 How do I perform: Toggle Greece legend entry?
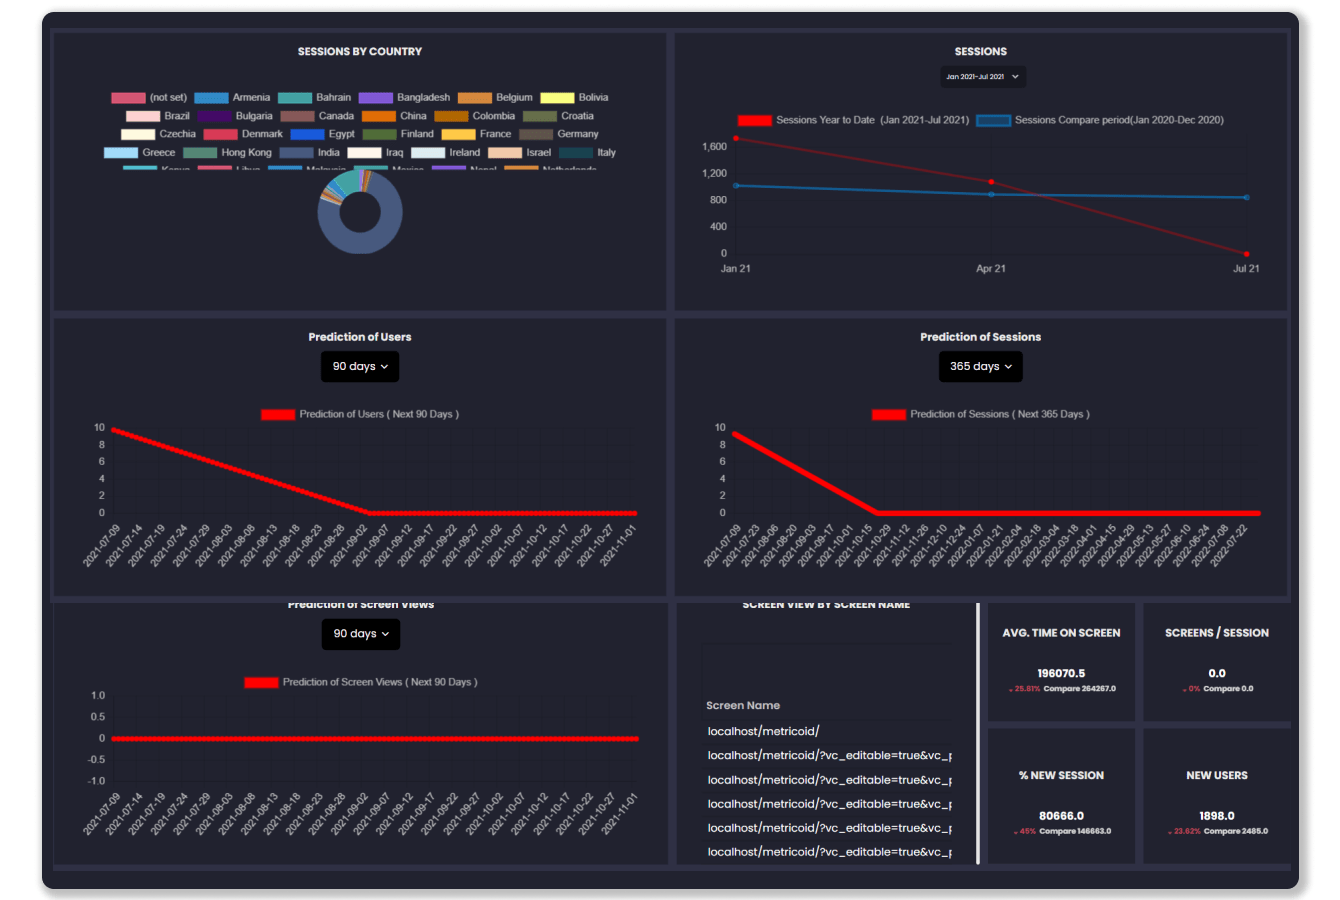[139, 153]
